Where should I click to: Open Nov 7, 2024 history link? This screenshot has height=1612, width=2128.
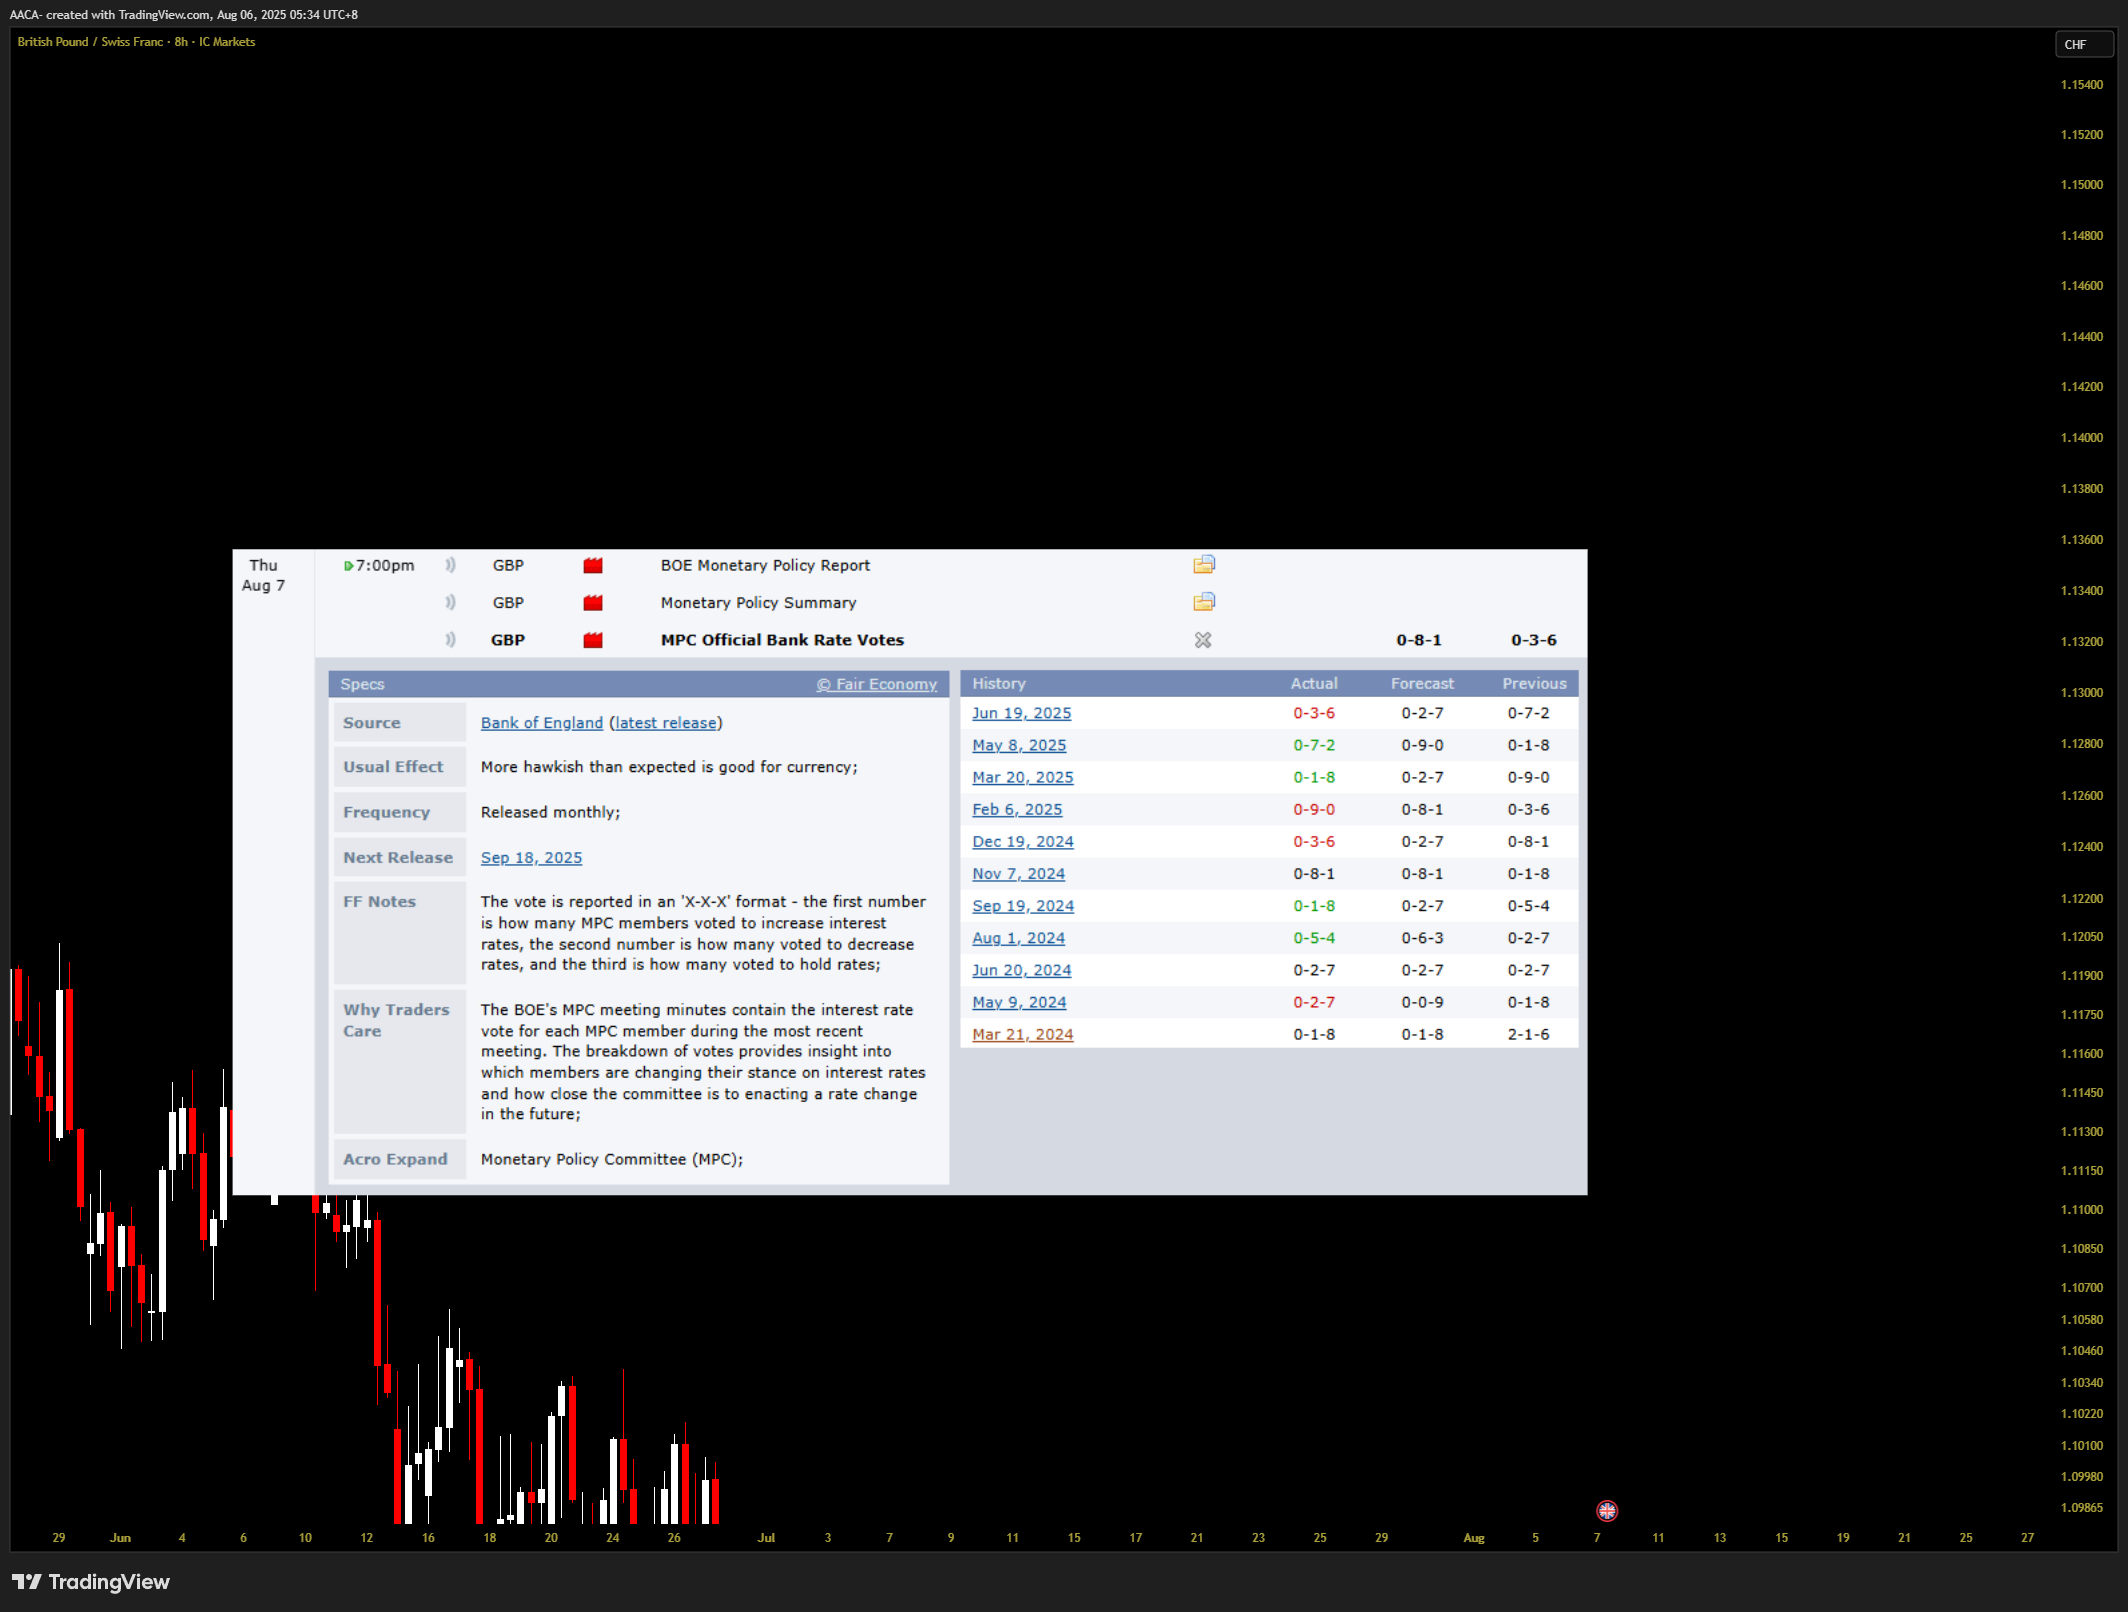tap(1018, 874)
